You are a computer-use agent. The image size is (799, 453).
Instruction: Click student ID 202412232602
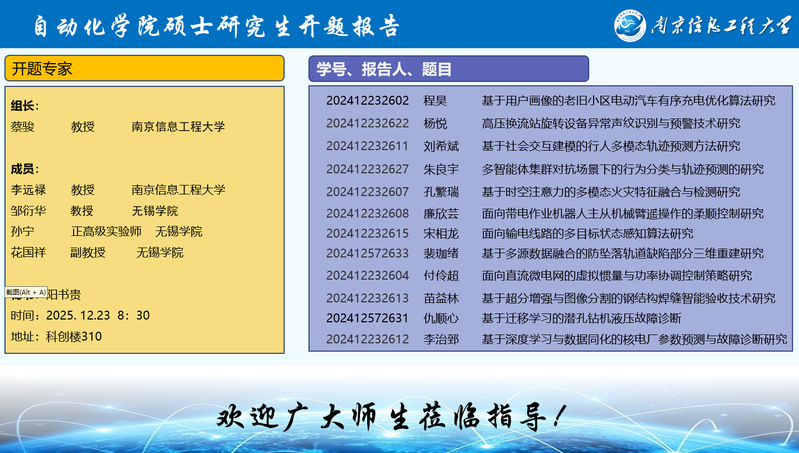(367, 101)
